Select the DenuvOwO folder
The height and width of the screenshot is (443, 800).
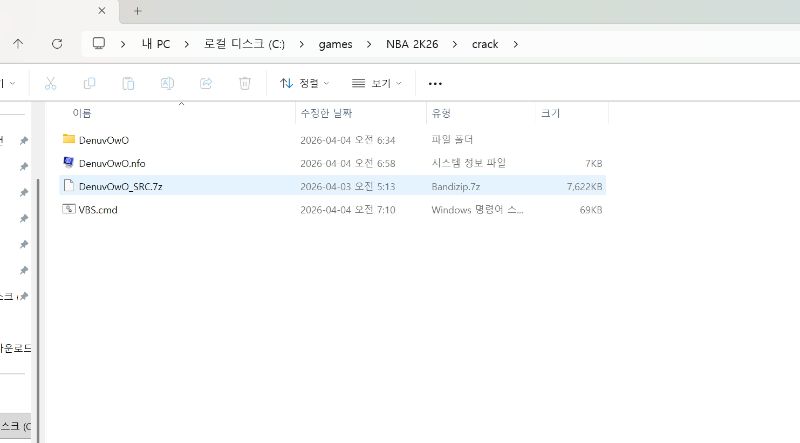pos(103,140)
